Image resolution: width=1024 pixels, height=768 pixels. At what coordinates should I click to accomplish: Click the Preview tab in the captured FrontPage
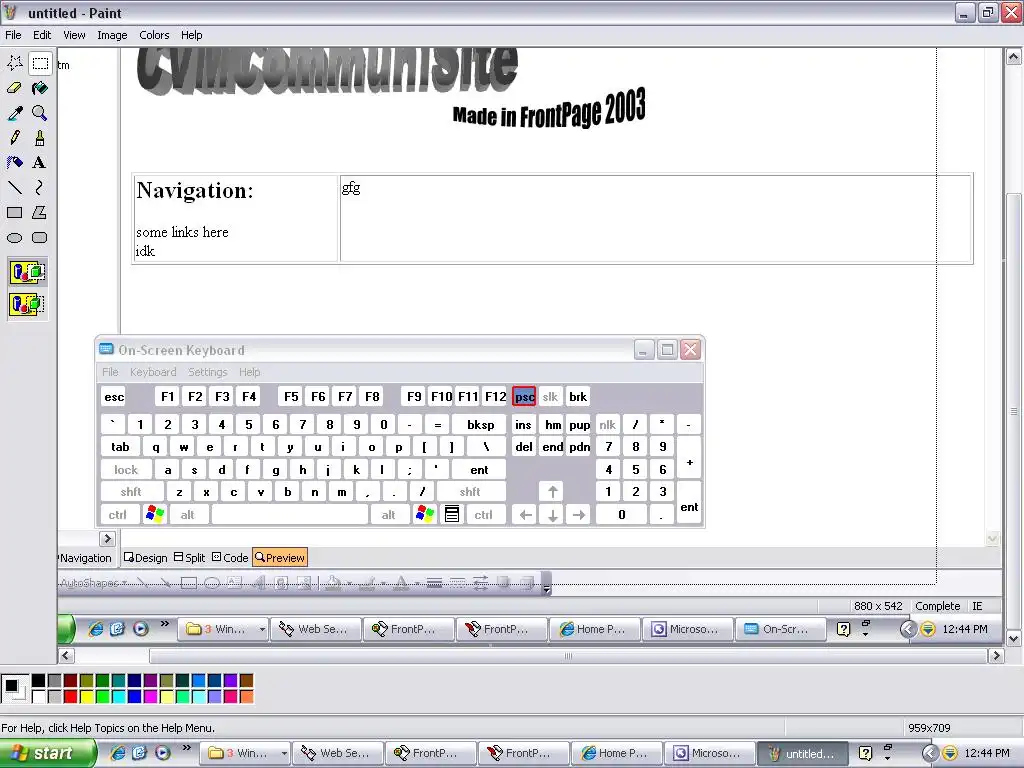pos(280,558)
